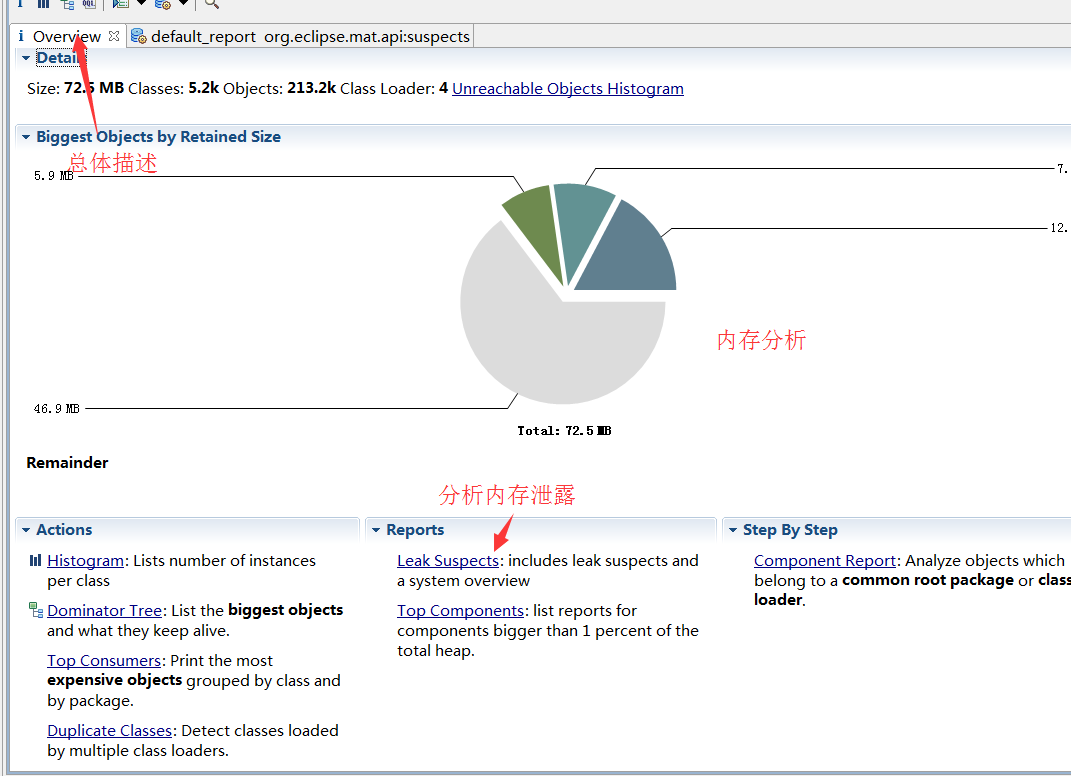Click the magnifier search icon
Image resolution: width=1071 pixels, height=776 pixels.
click(212, 3)
